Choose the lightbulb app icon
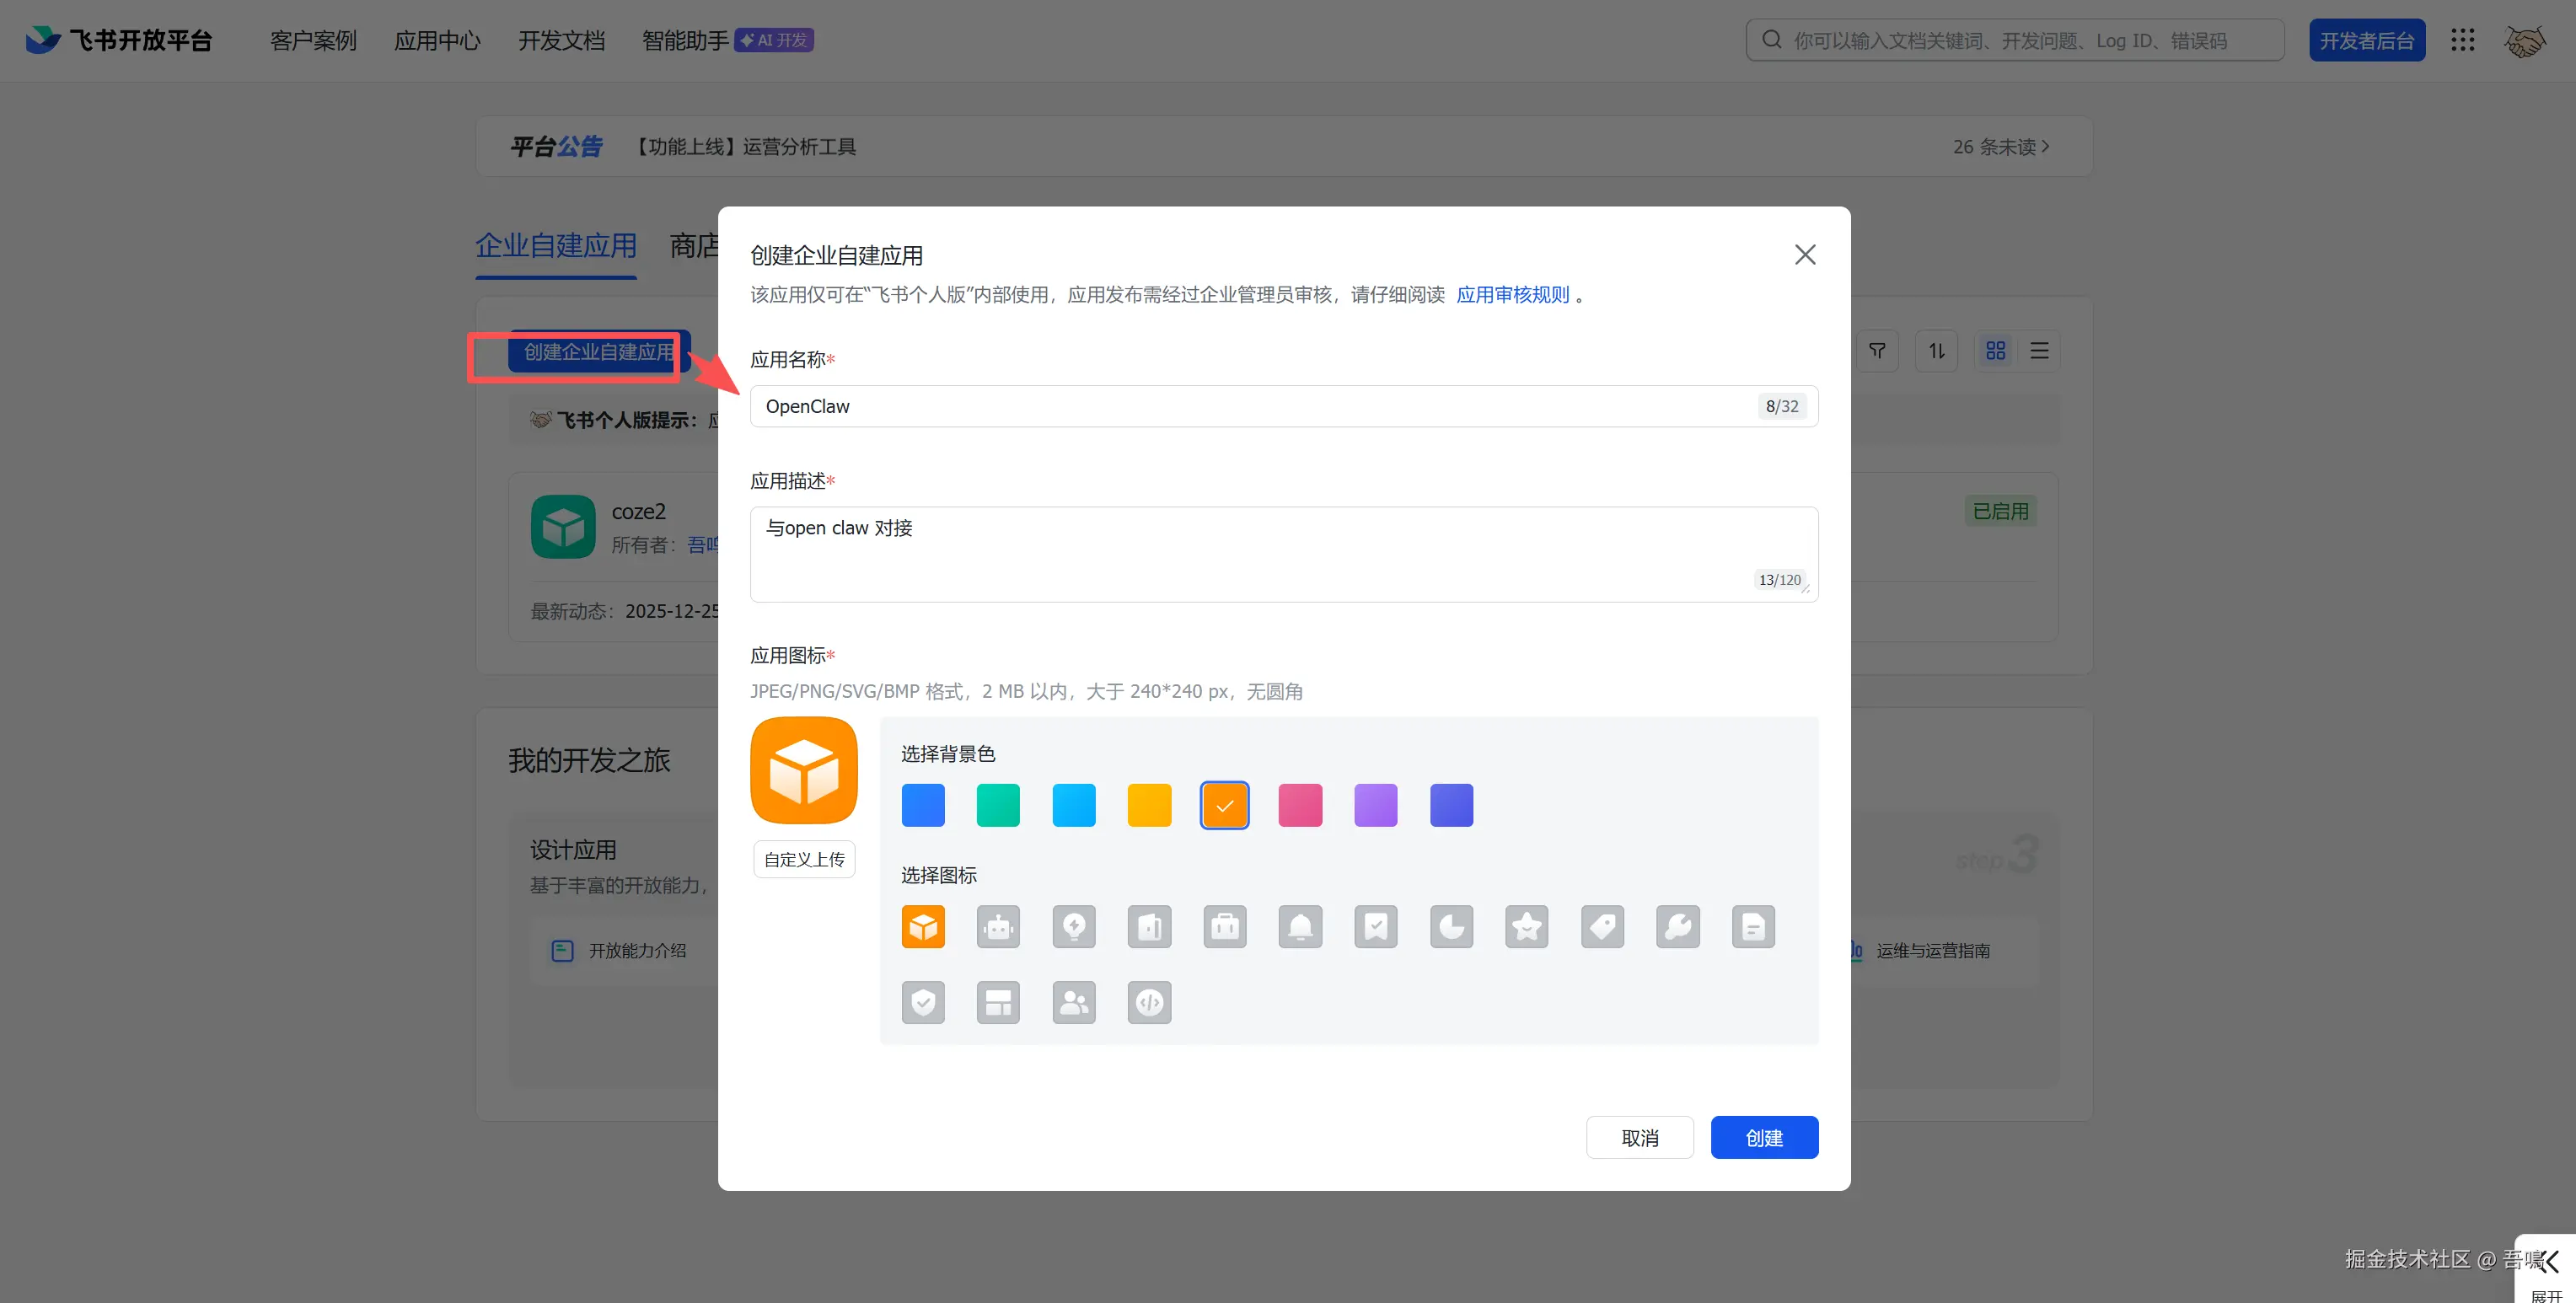This screenshot has width=2576, height=1303. 1074,927
